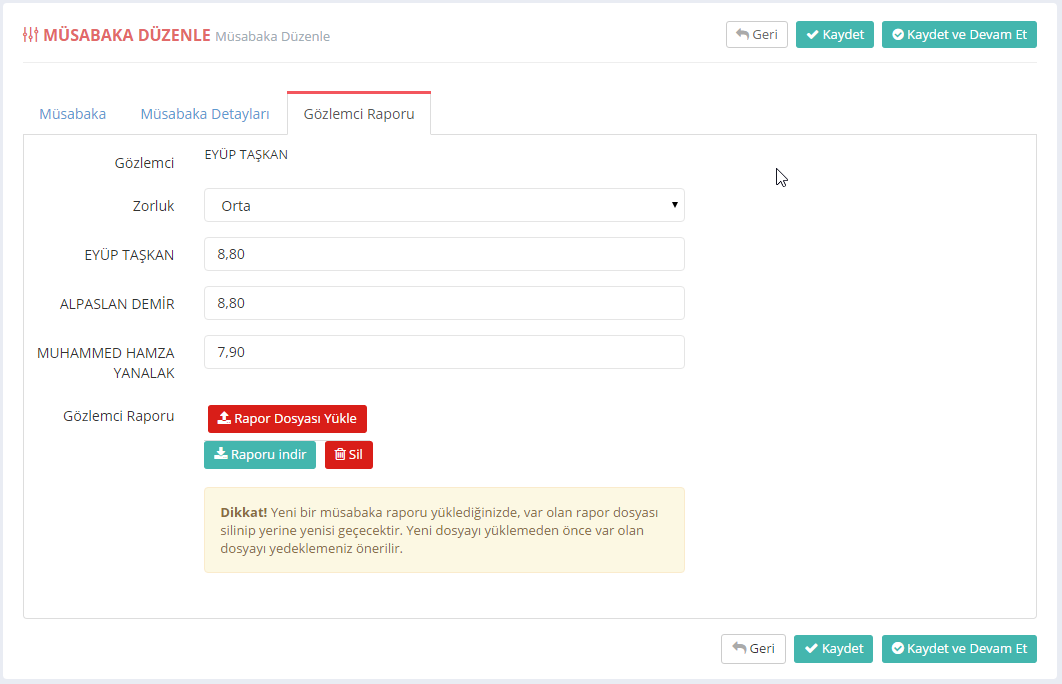The width and height of the screenshot is (1062, 684).
Task: Open the Zorluk dropdown showing Orta
Action: coord(444,206)
